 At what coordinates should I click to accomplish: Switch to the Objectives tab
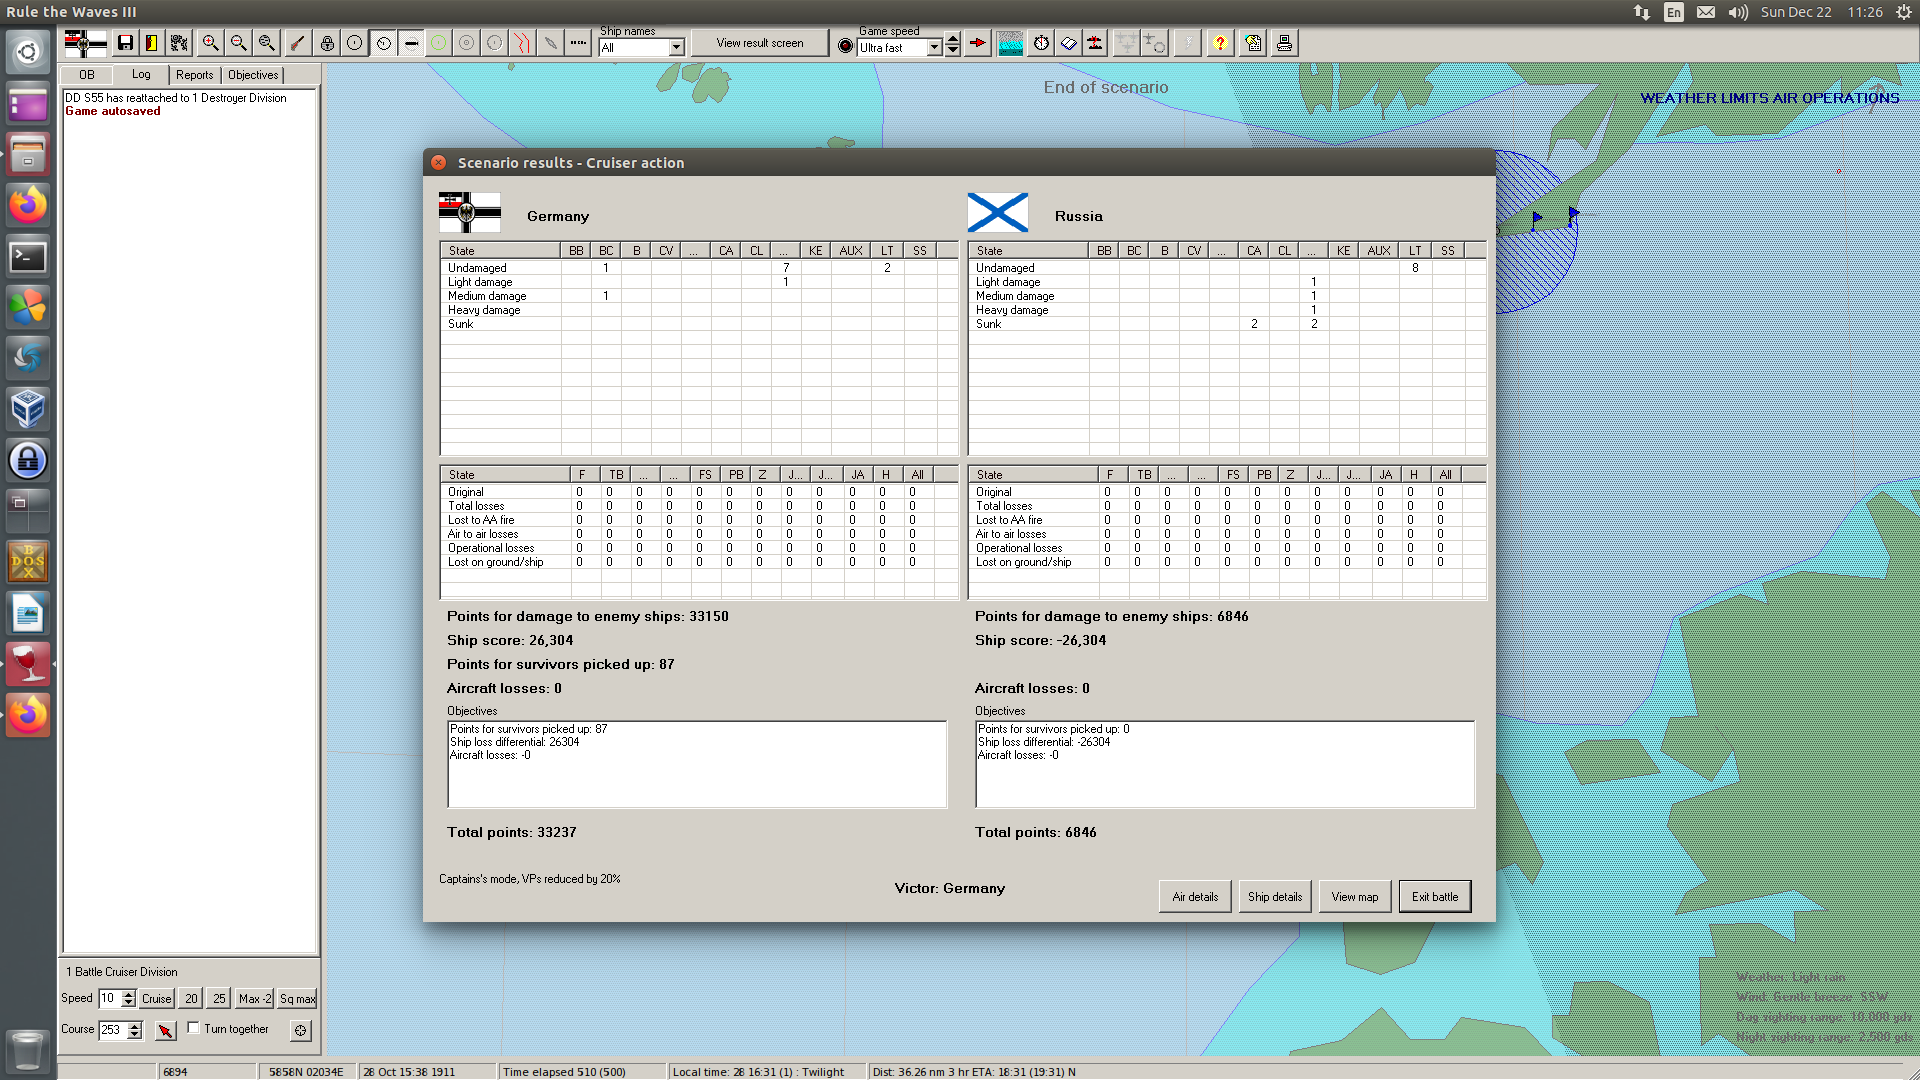pos(253,75)
